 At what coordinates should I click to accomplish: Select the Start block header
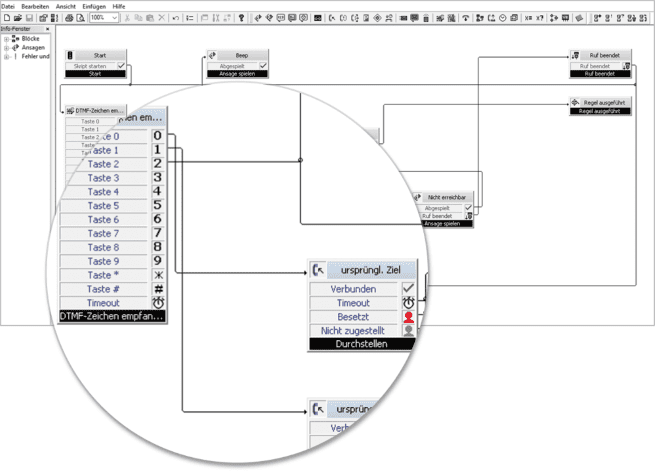(x=99, y=56)
